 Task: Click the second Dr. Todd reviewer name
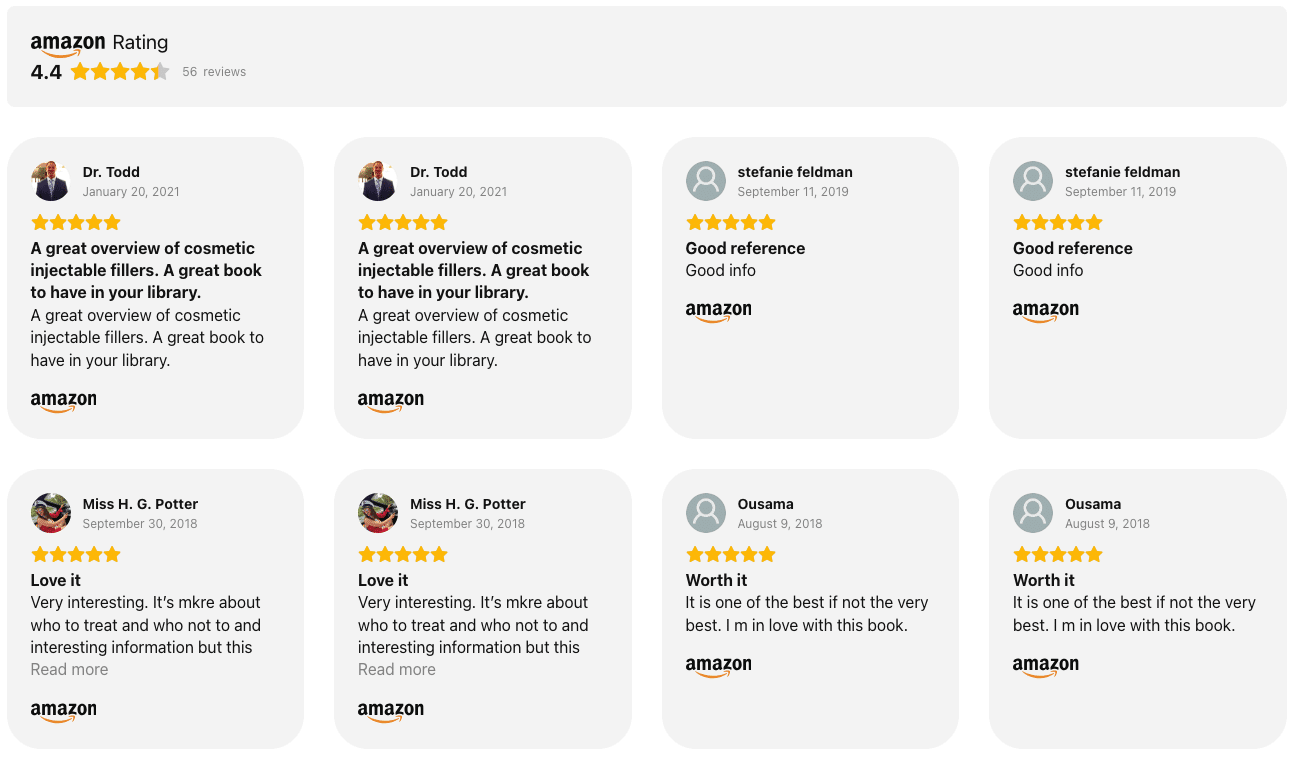[438, 172]
